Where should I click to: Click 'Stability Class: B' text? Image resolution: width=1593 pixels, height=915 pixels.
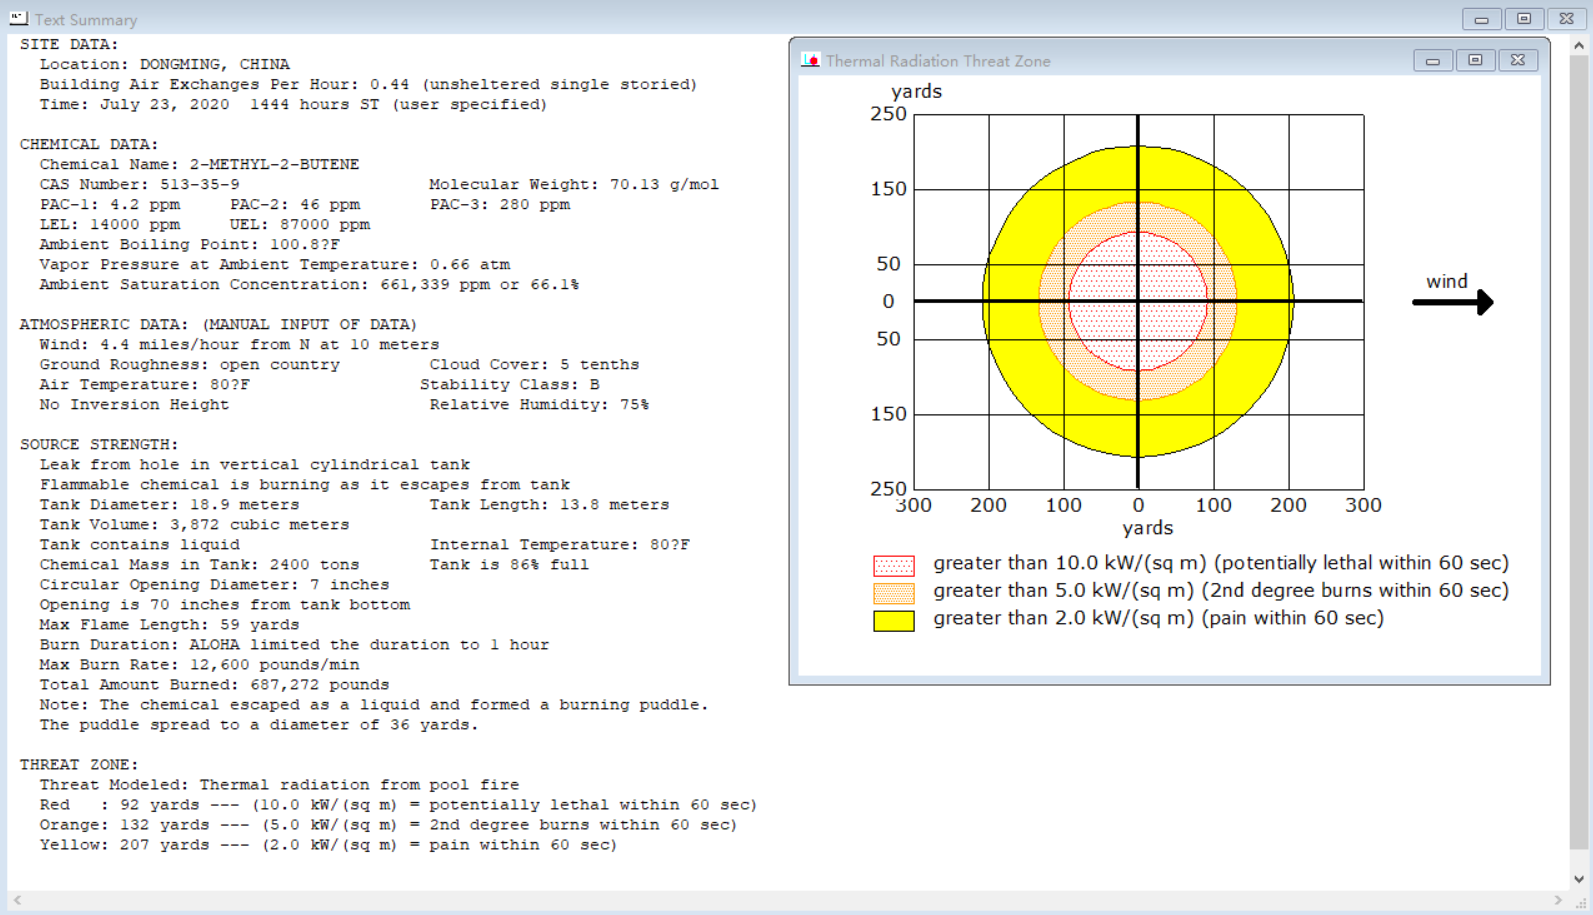(509, 384)
